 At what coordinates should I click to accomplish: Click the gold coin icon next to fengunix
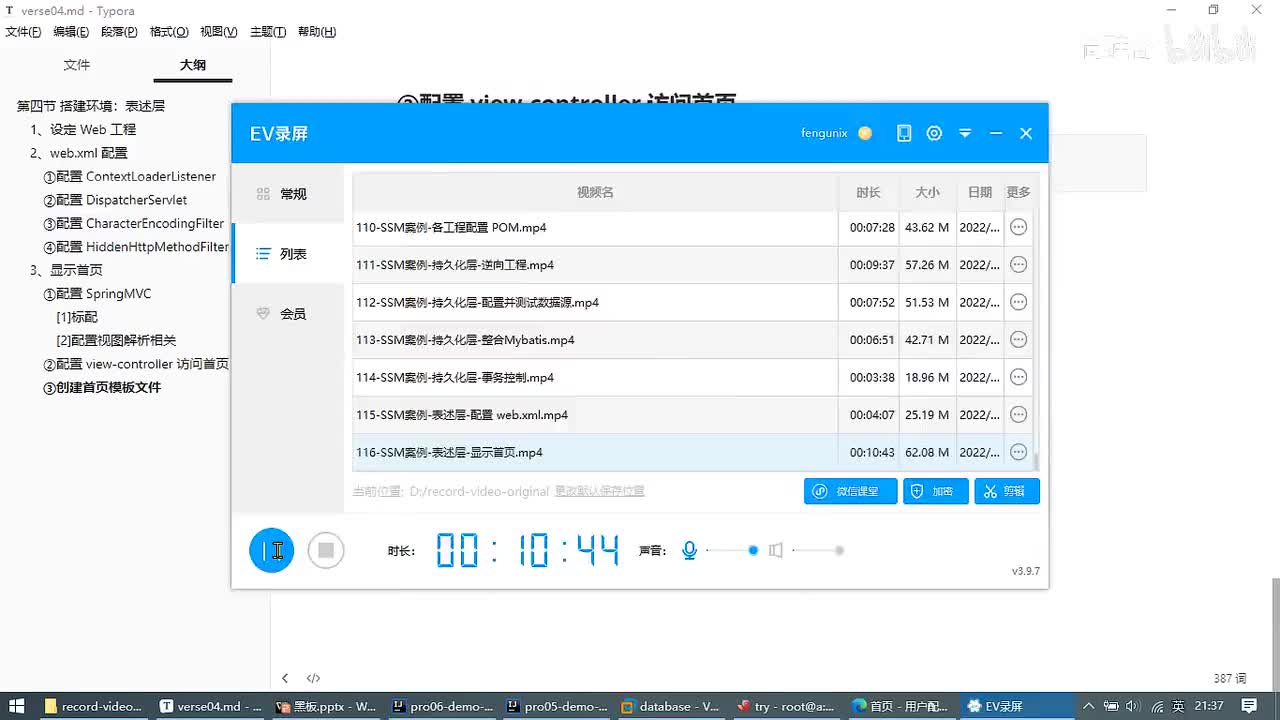tap(865, 133)
